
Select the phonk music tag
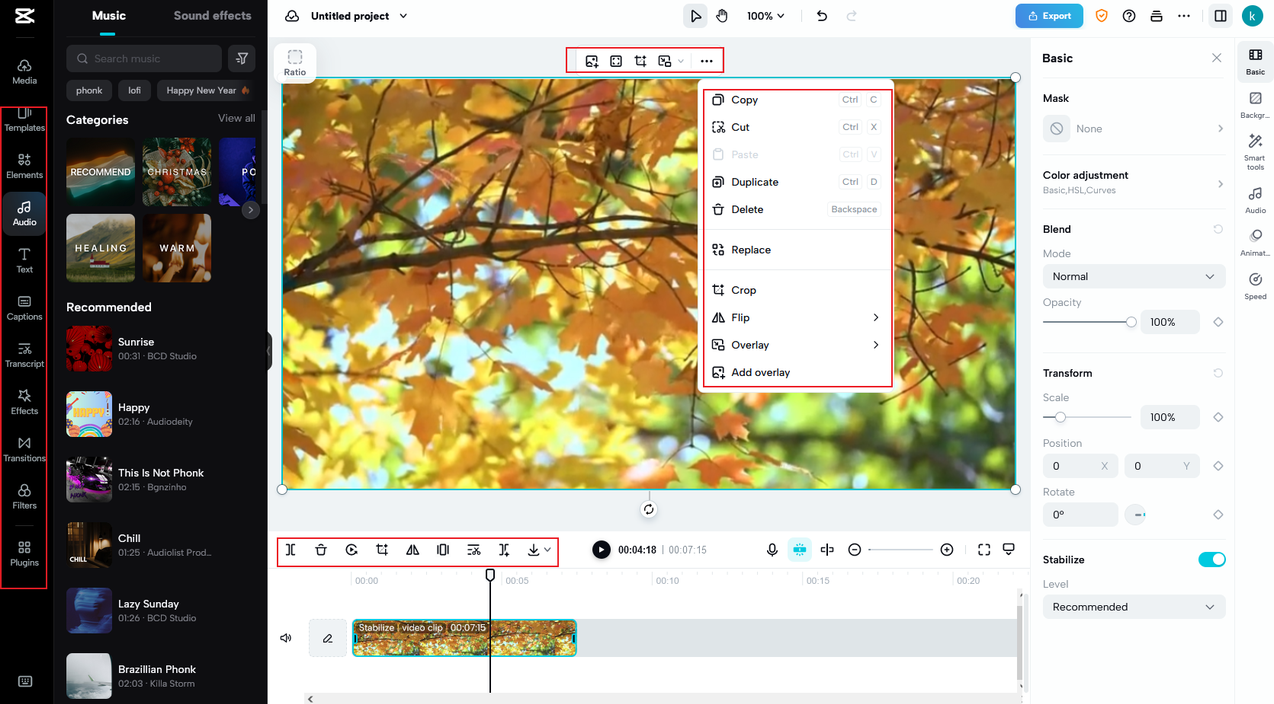click(x=89, y=90)
